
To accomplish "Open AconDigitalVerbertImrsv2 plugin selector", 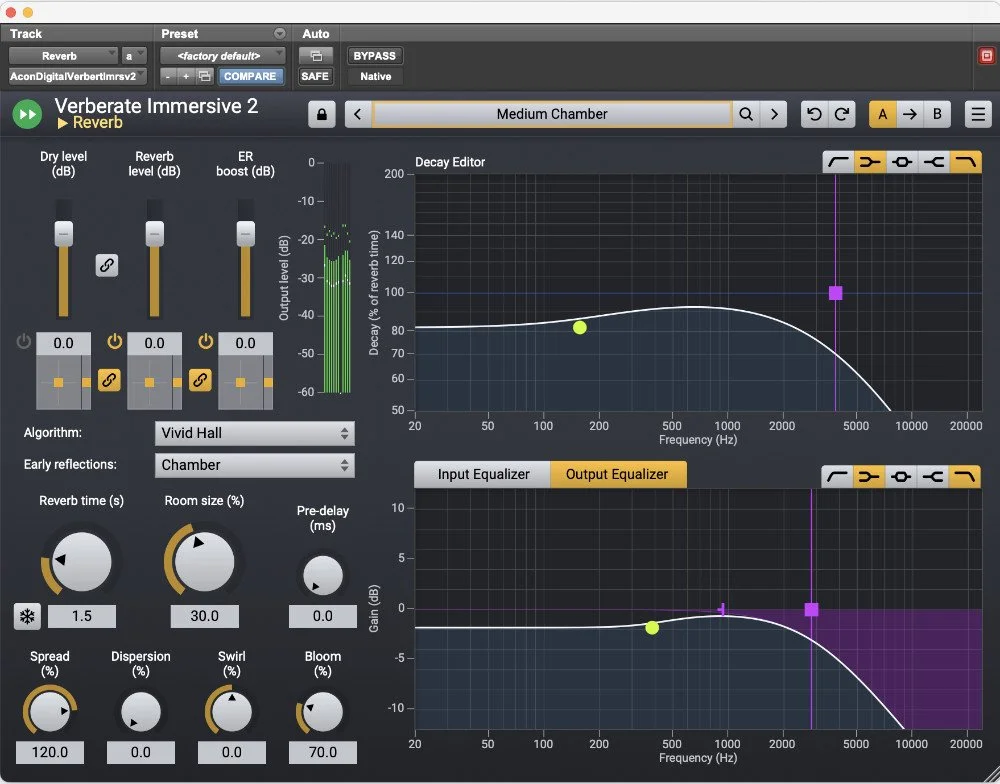I will click(78, 76).
